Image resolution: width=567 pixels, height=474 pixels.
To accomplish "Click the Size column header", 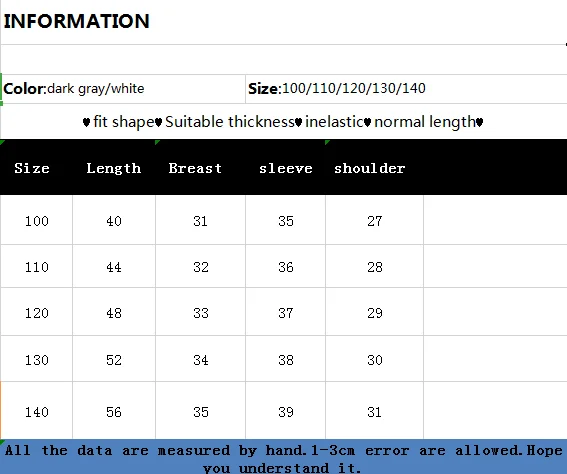I will pos(32,168).
